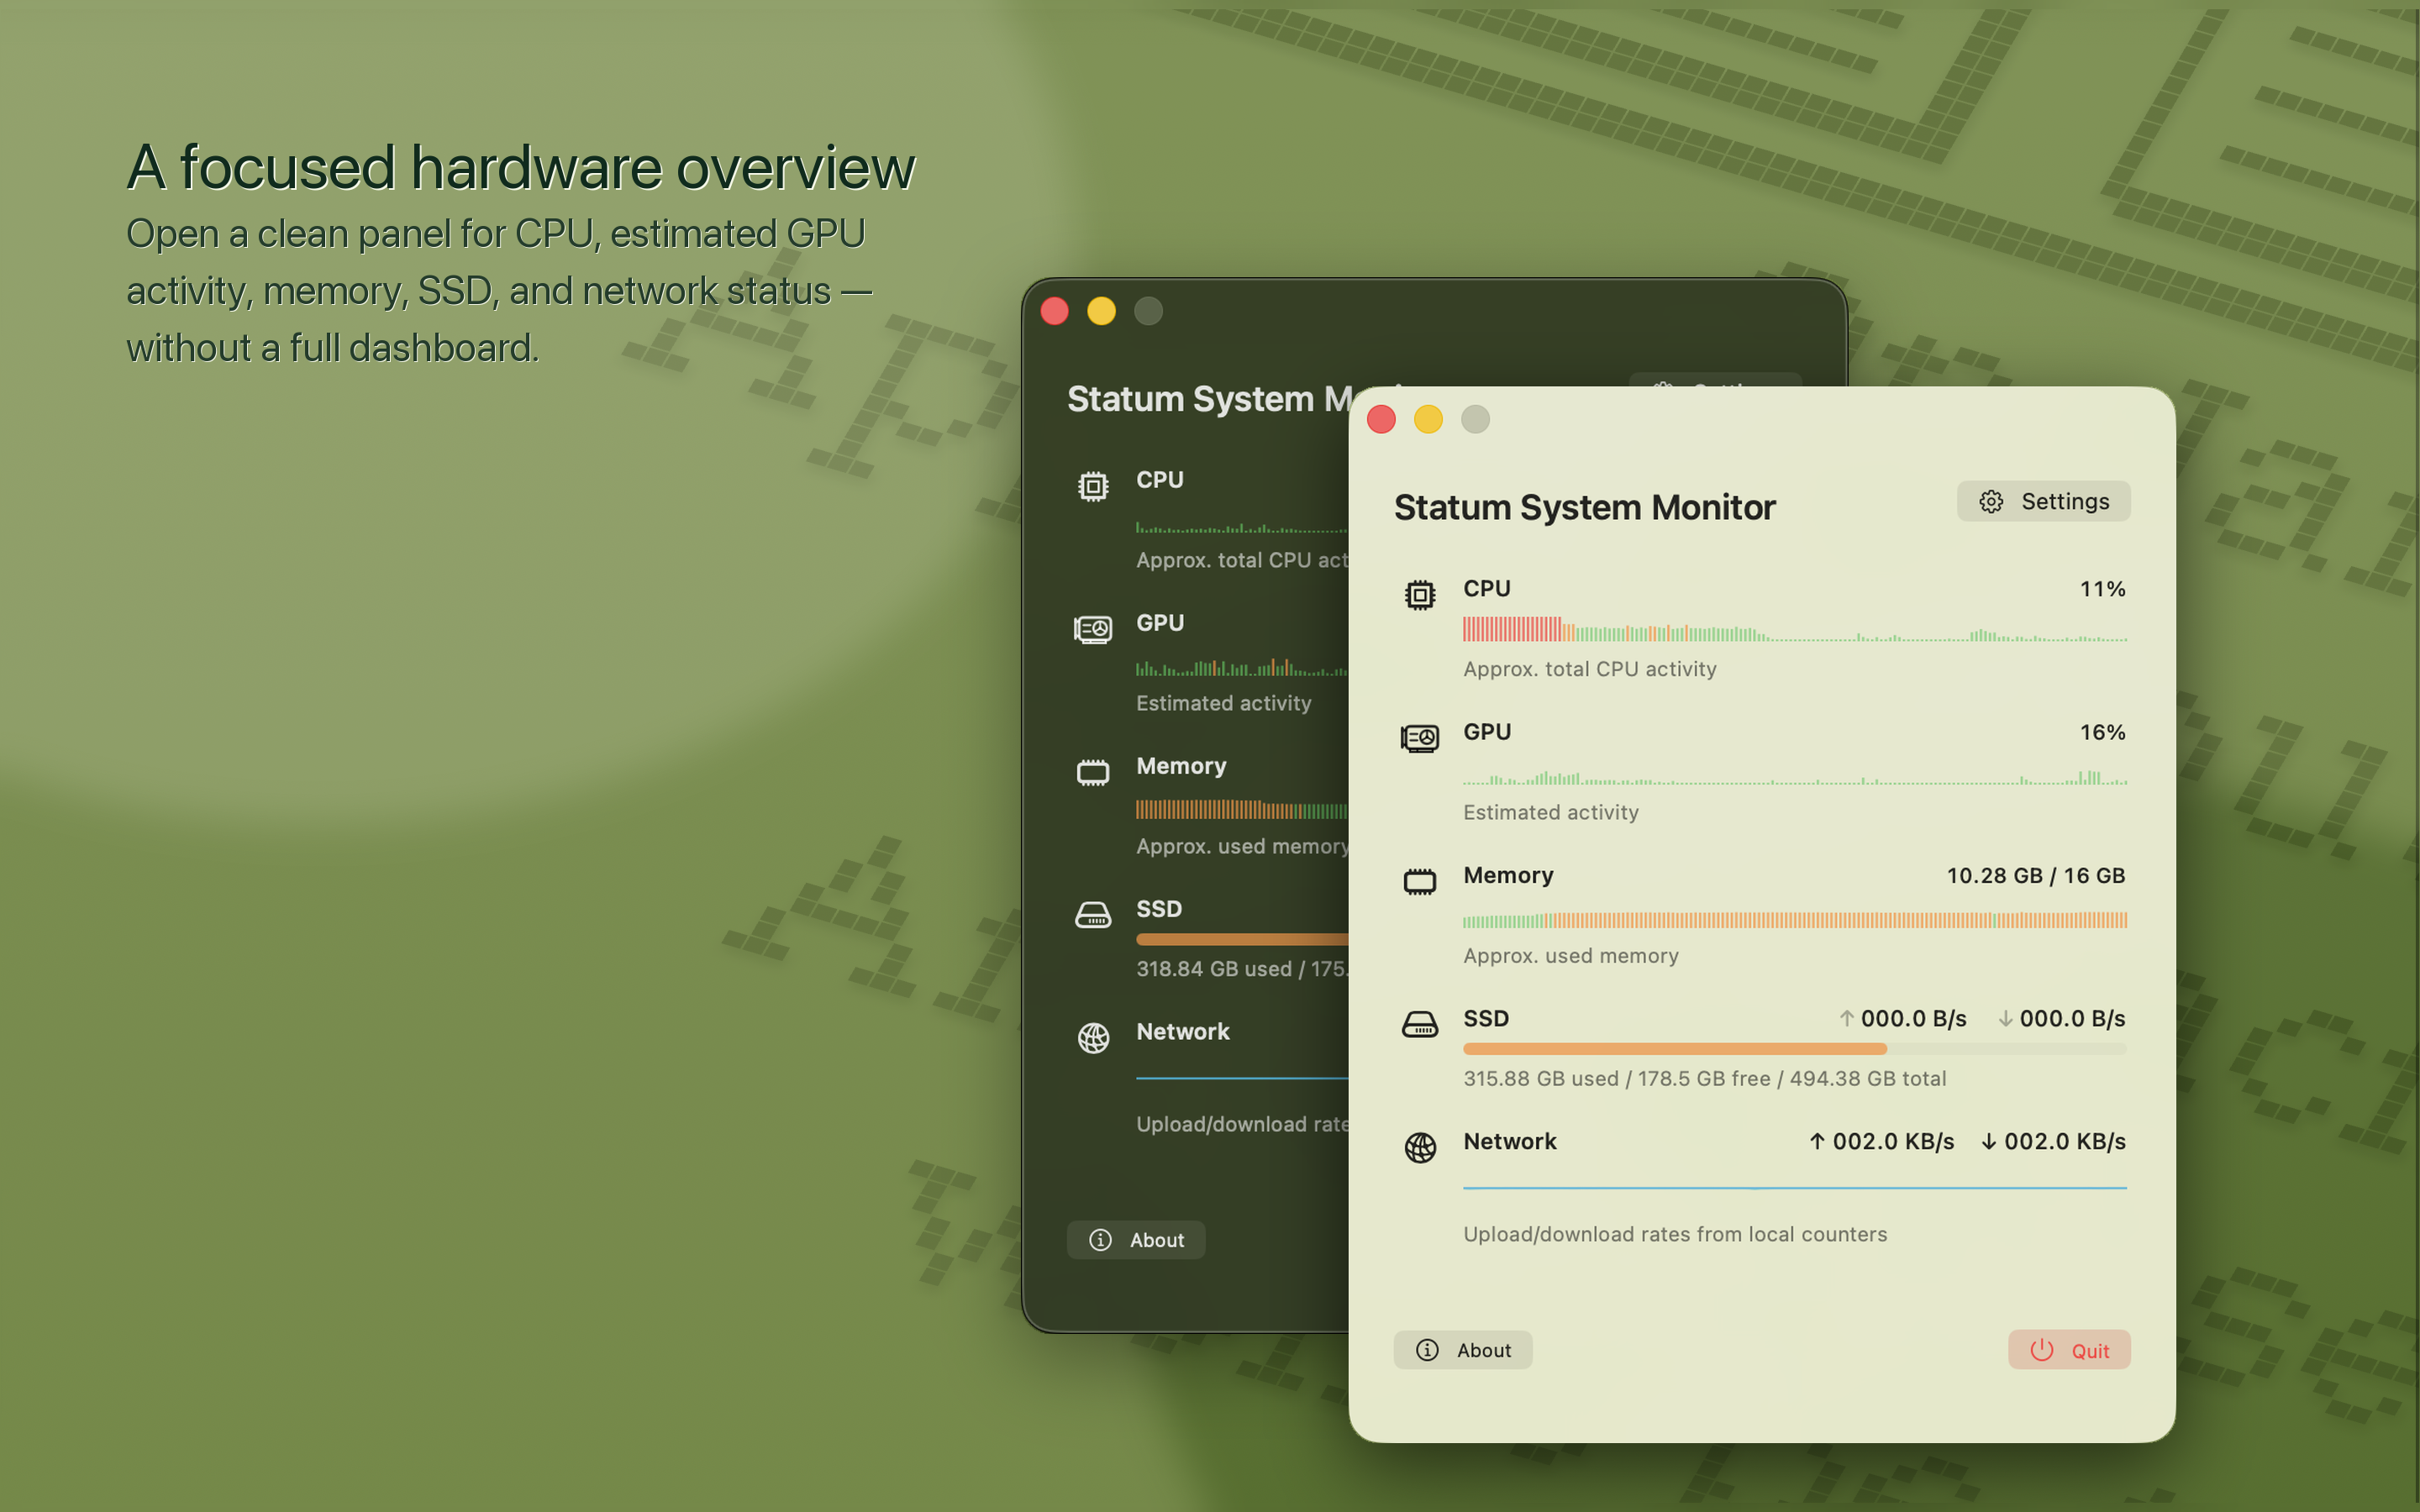Click the SSD drive icon in the light window
Viewport: 2420px width, 1512px height.
[x=1420, y=1024]
